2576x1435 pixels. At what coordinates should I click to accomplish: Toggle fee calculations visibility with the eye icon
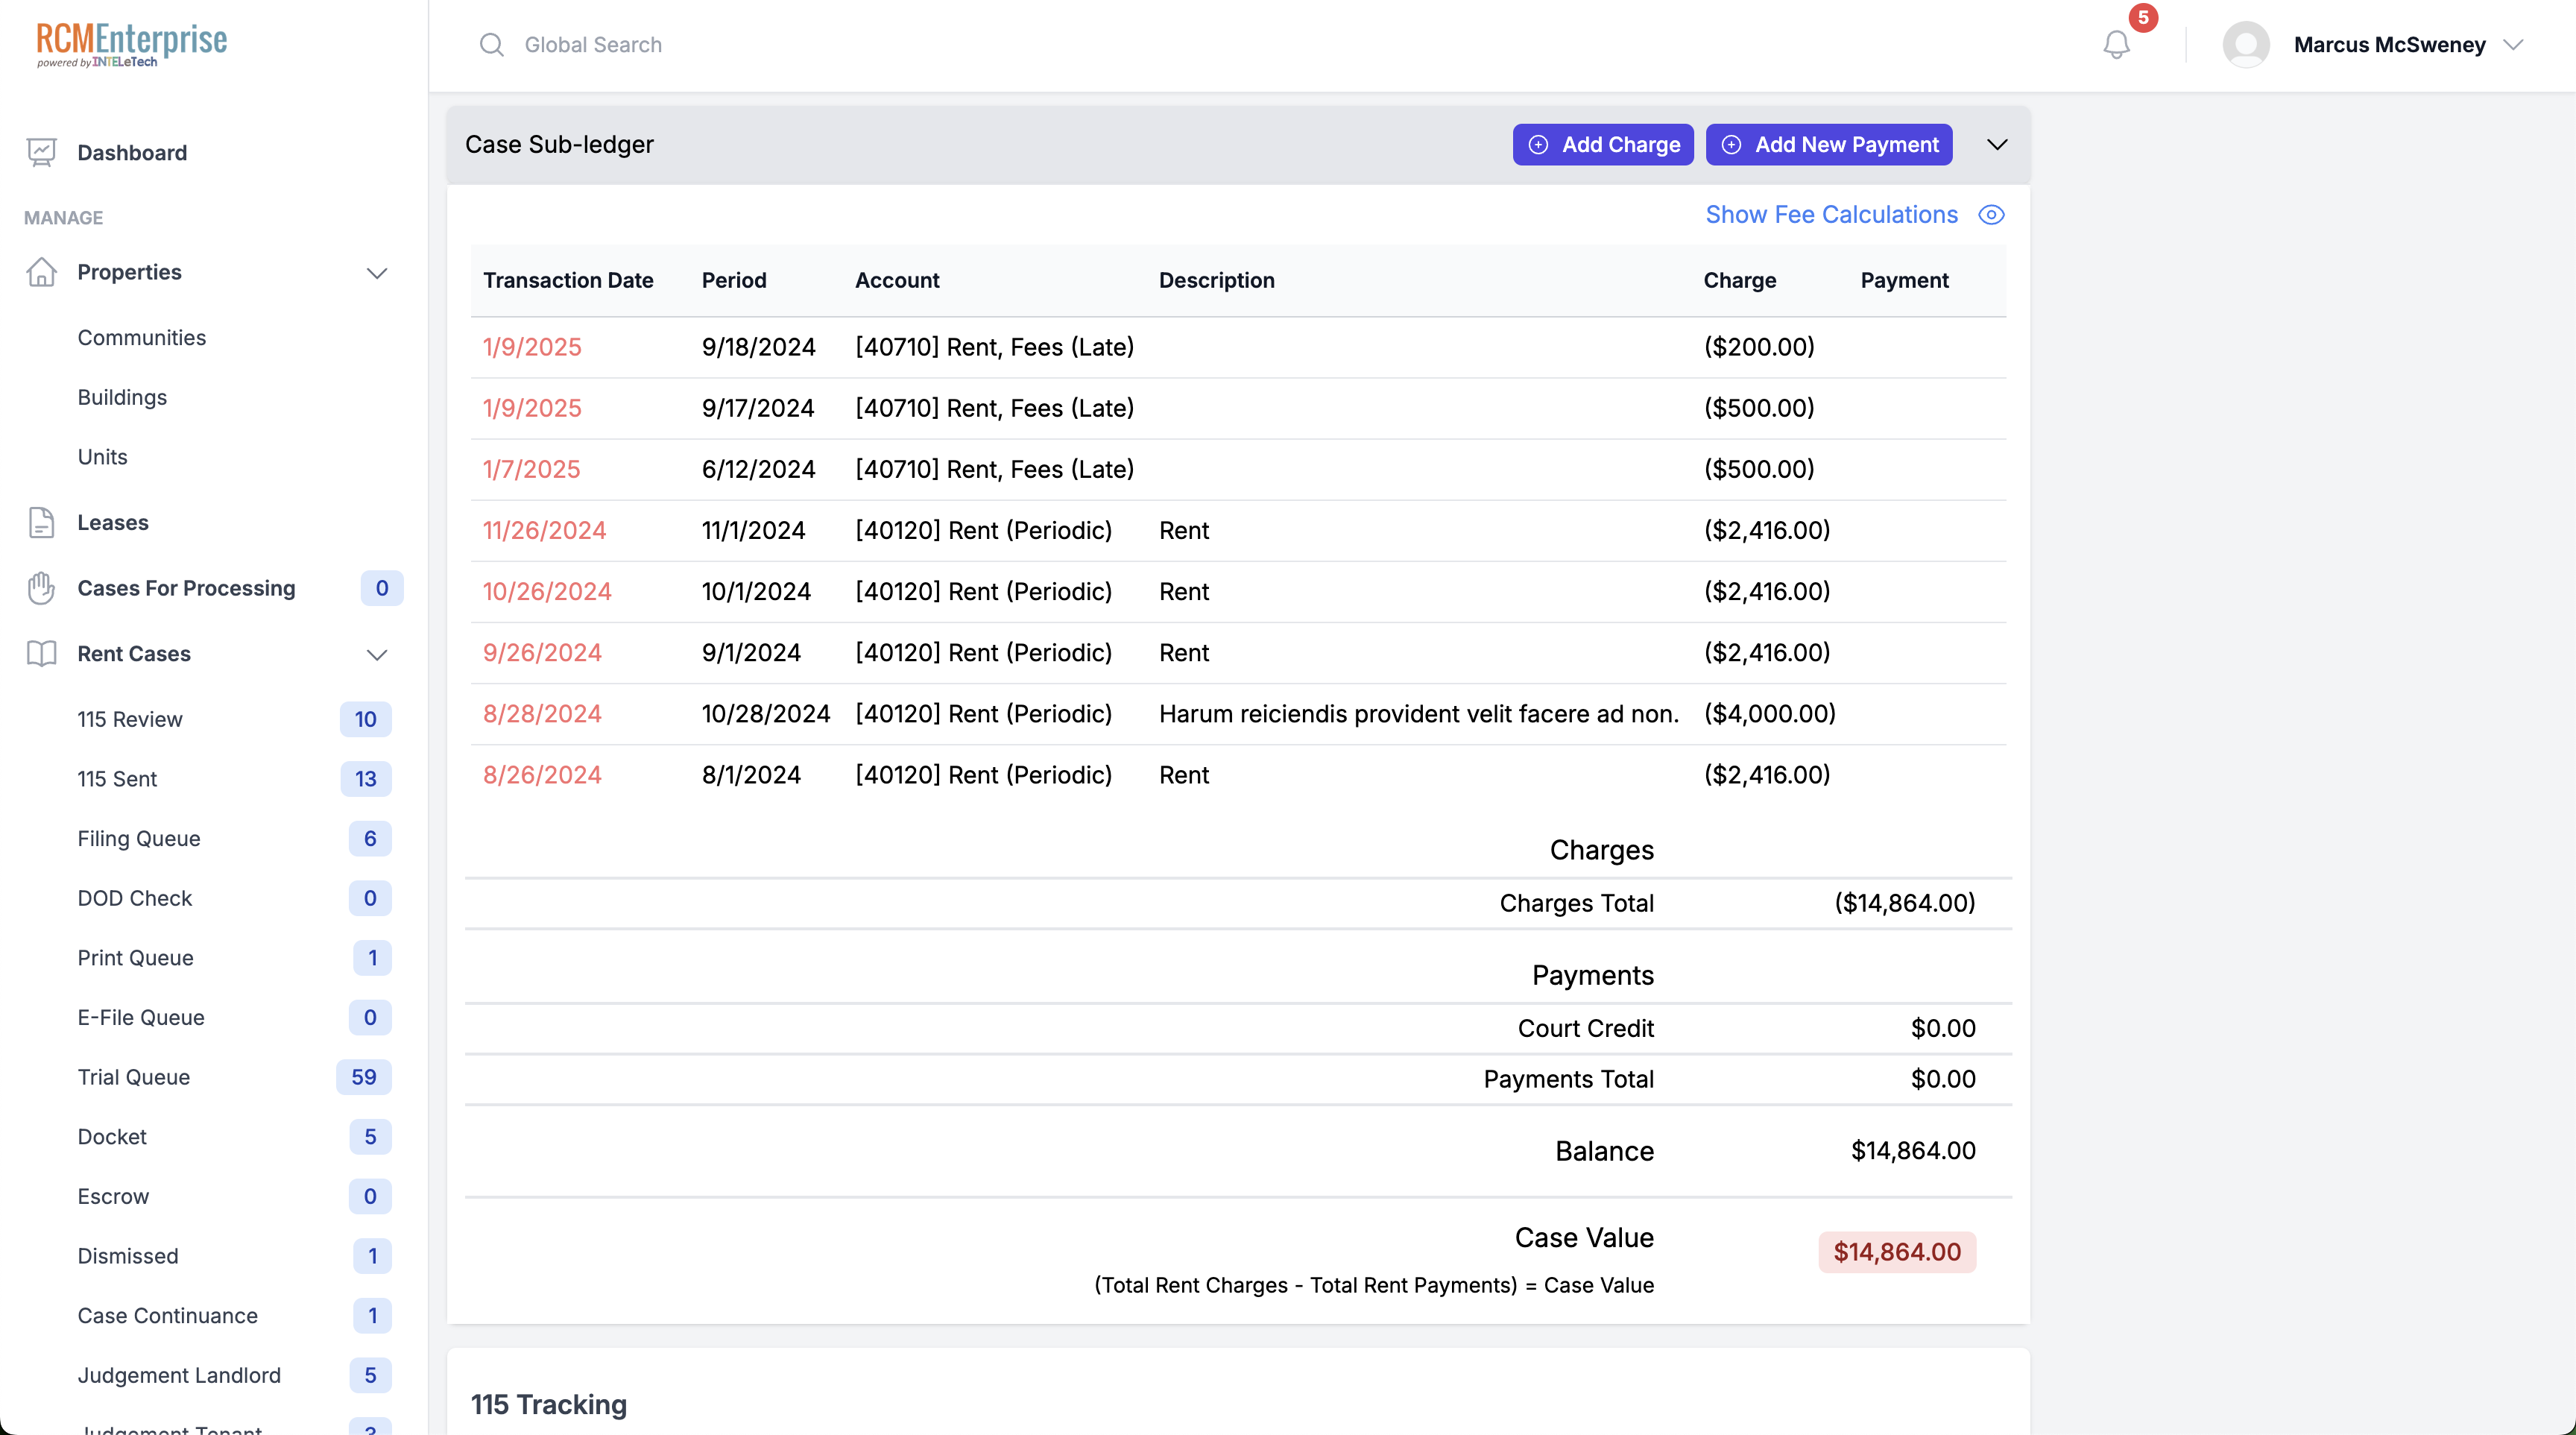[x=1992, y=214]
